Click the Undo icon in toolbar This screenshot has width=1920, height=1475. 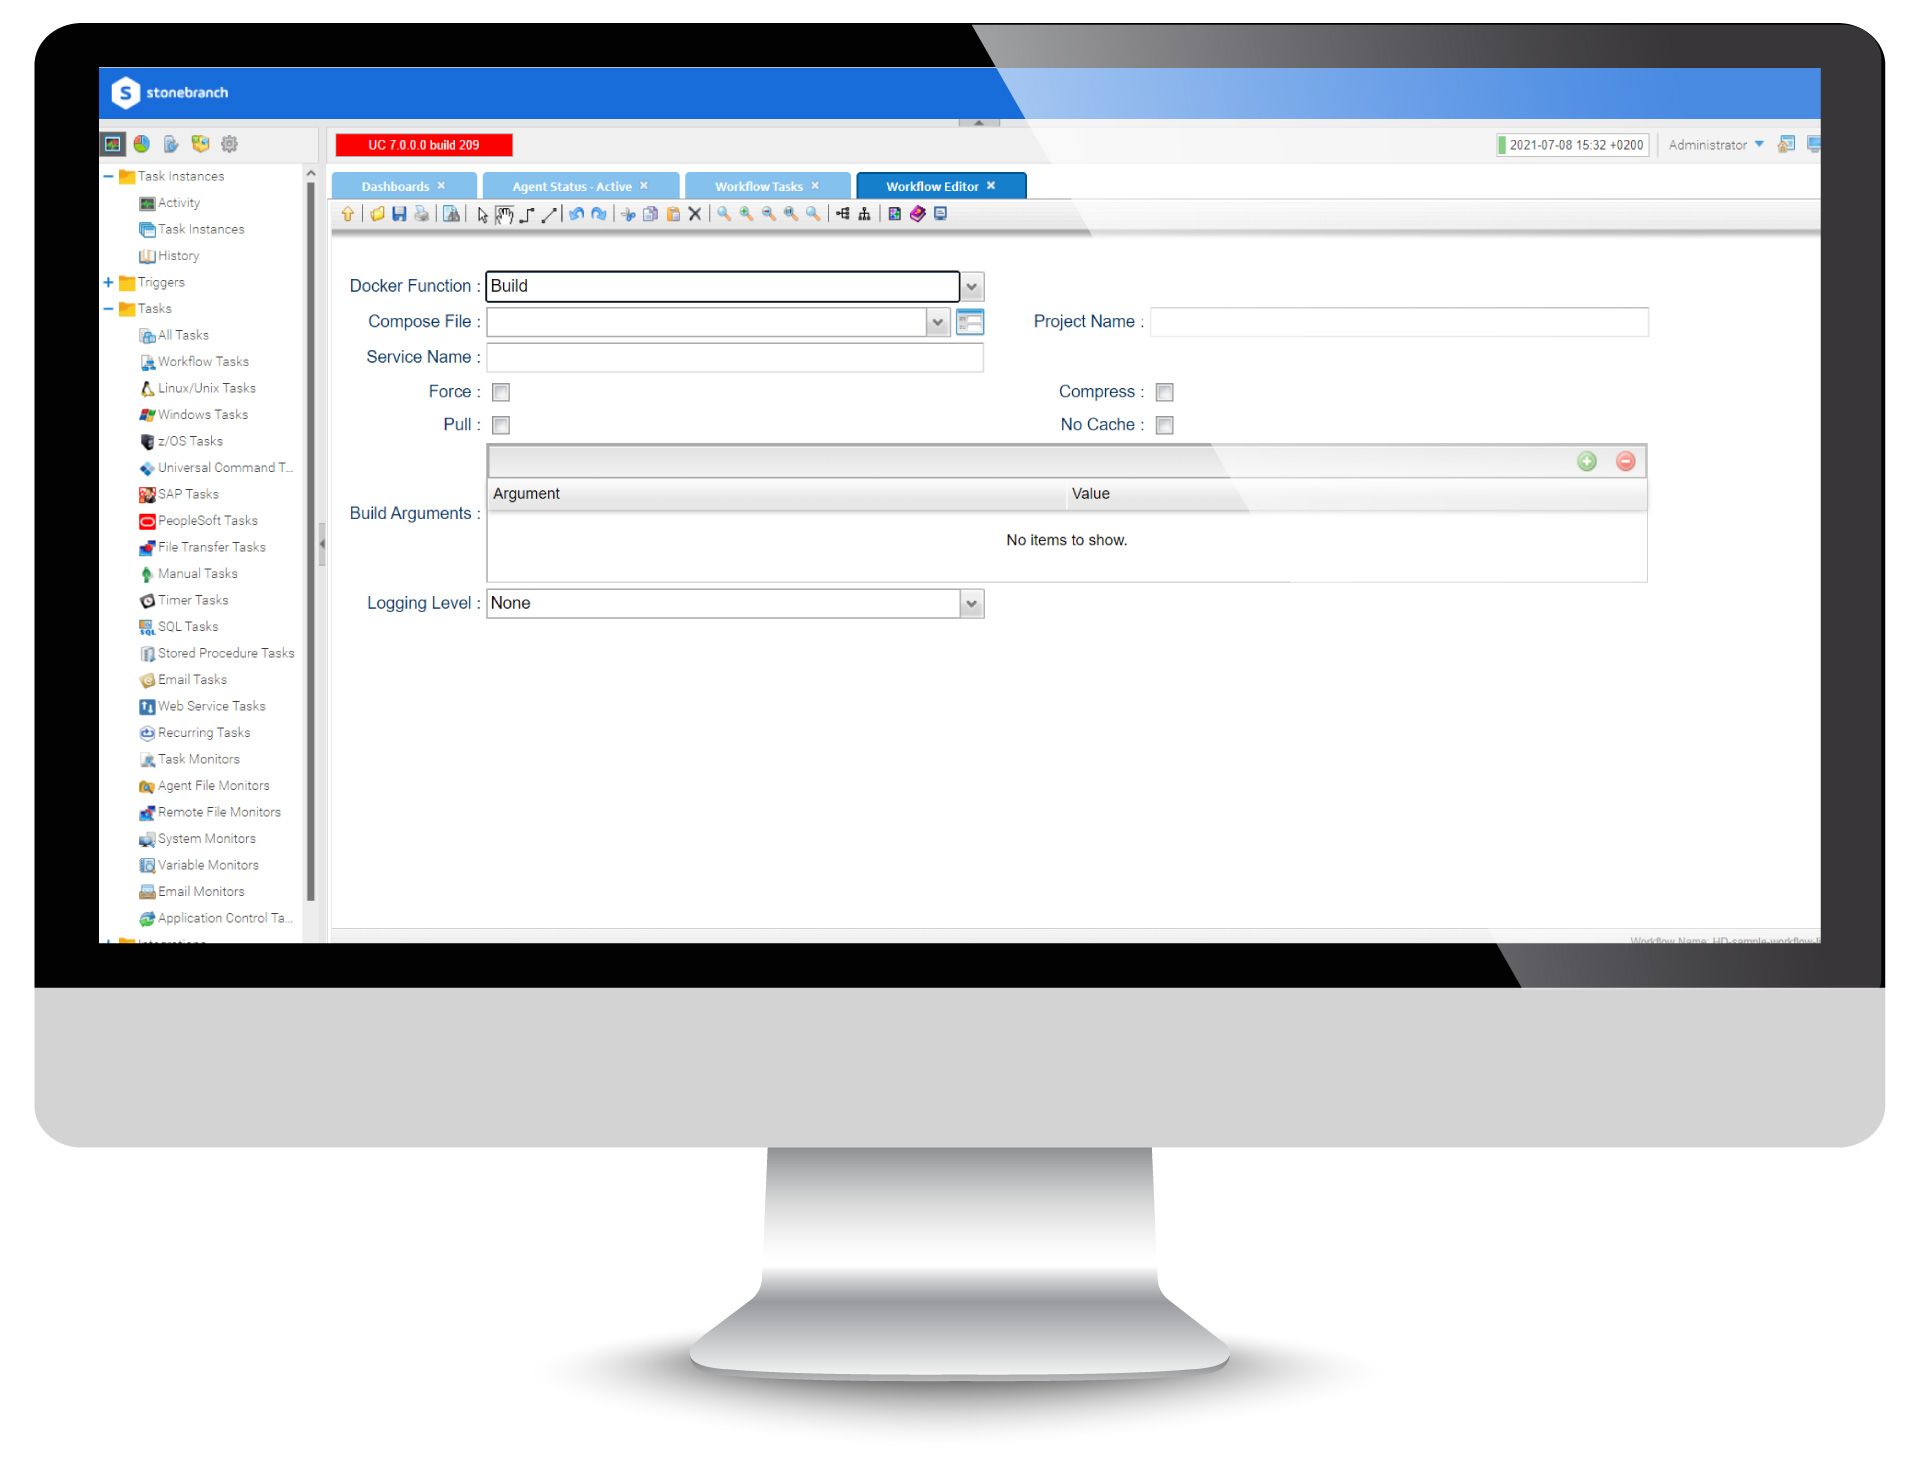pos(576,214)
